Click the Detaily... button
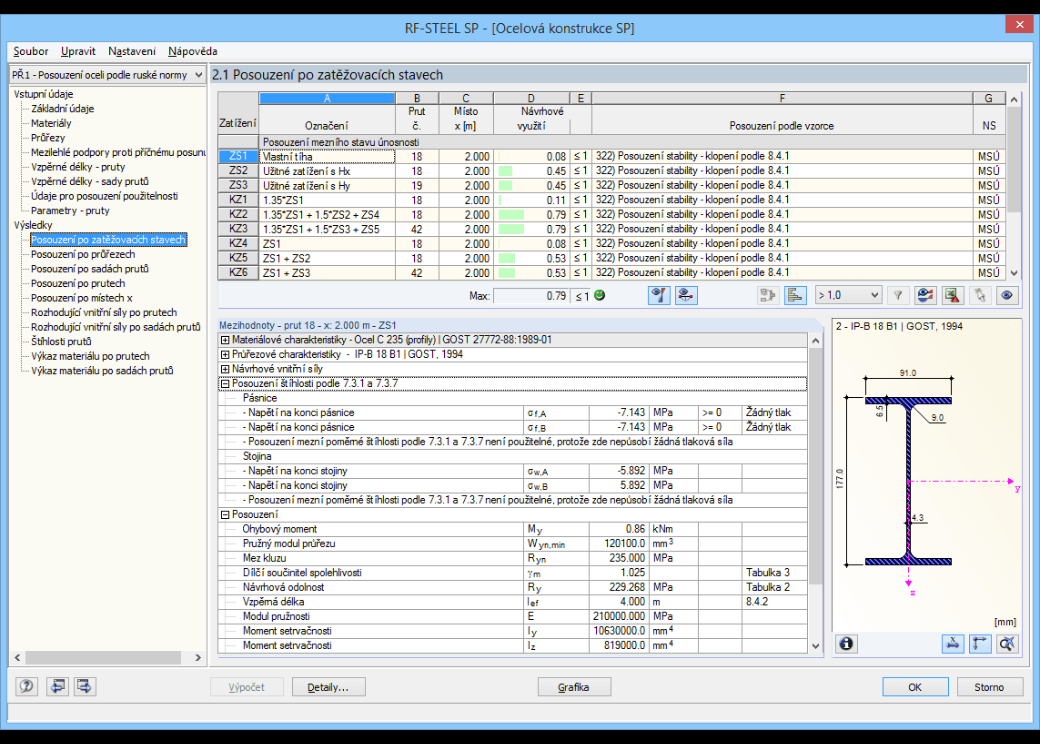1040x744 pixels. pos(328,687)
